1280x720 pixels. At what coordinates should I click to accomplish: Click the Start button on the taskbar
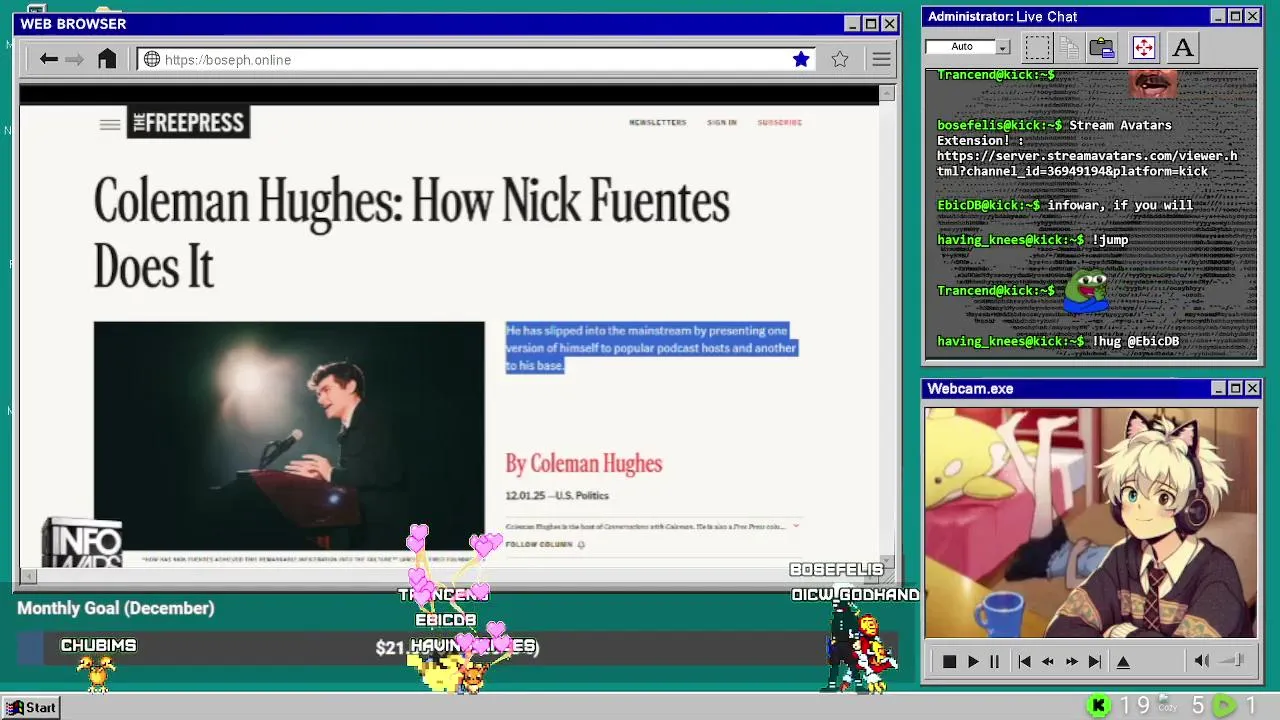click(x=31, y=707)
